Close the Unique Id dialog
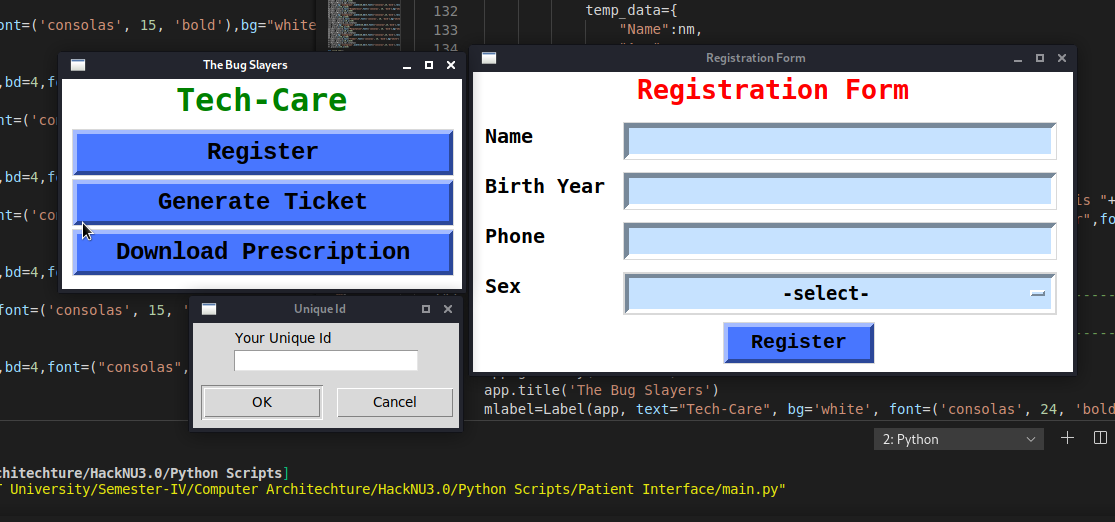The width and height of the screenshot is (1115, 522). 448,309
